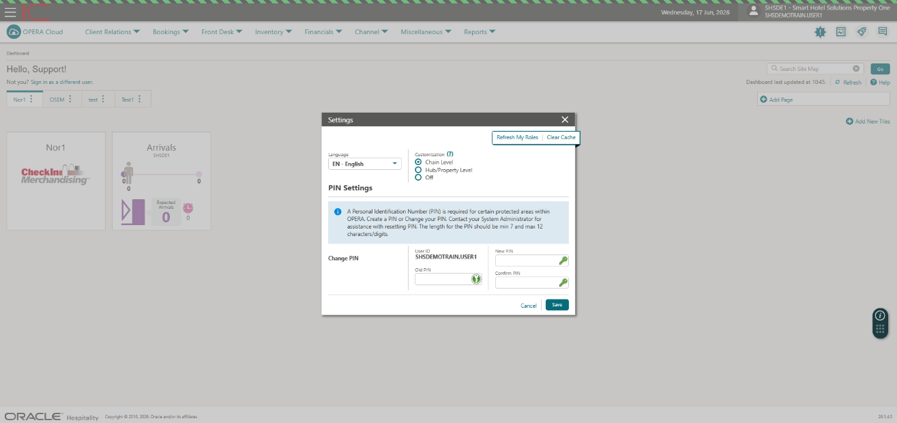Open the OSEM tab options kebab

click(x=70, y=99)
